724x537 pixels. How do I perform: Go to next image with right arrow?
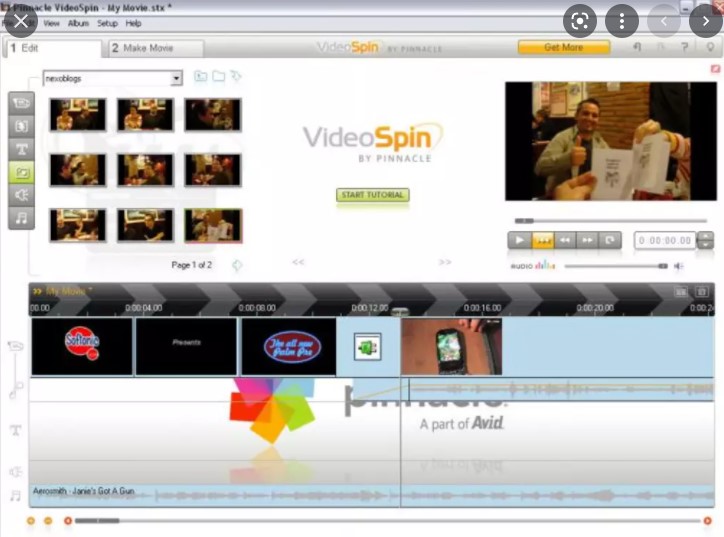pyautogui.click(x=706, y=21)
